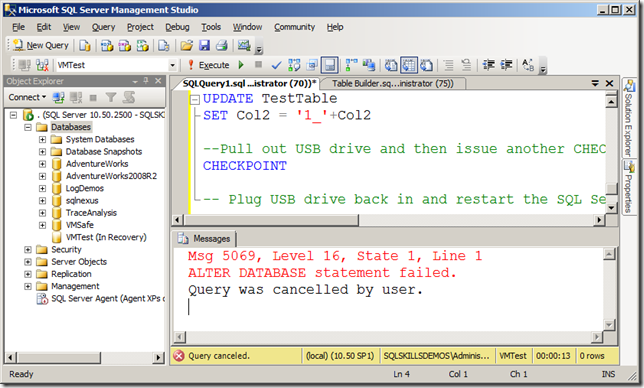Toggle Auto Hide pin on Object Explorer
This screenshot has height=388, width=644.
(x=145, y=81)
